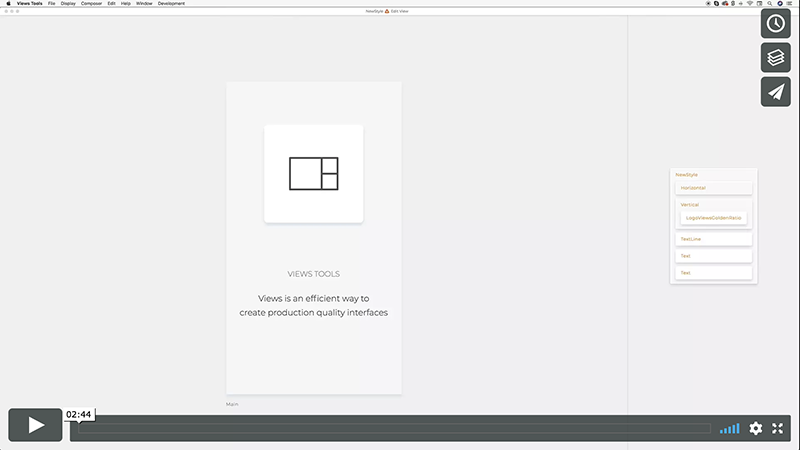The height and width of the screenshot is (450, 800).
Task: Click the 'VIEWS TOOLS' heading text
Action: pos(313,274)
